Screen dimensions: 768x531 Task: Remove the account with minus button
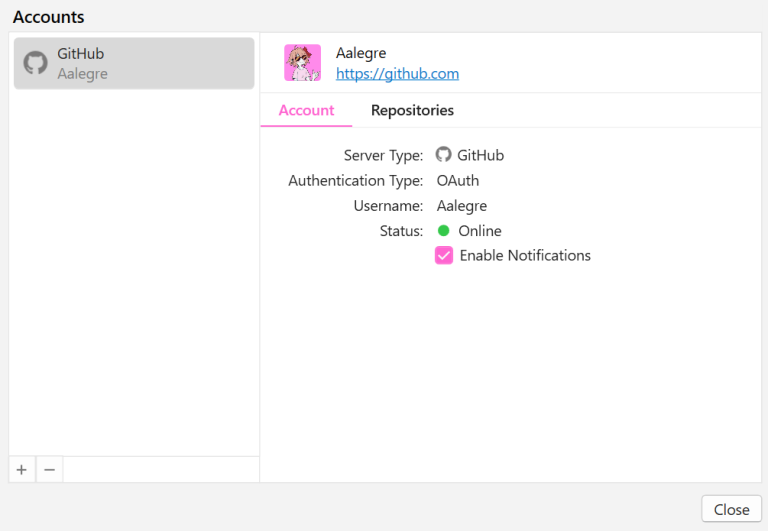(49, 470)
